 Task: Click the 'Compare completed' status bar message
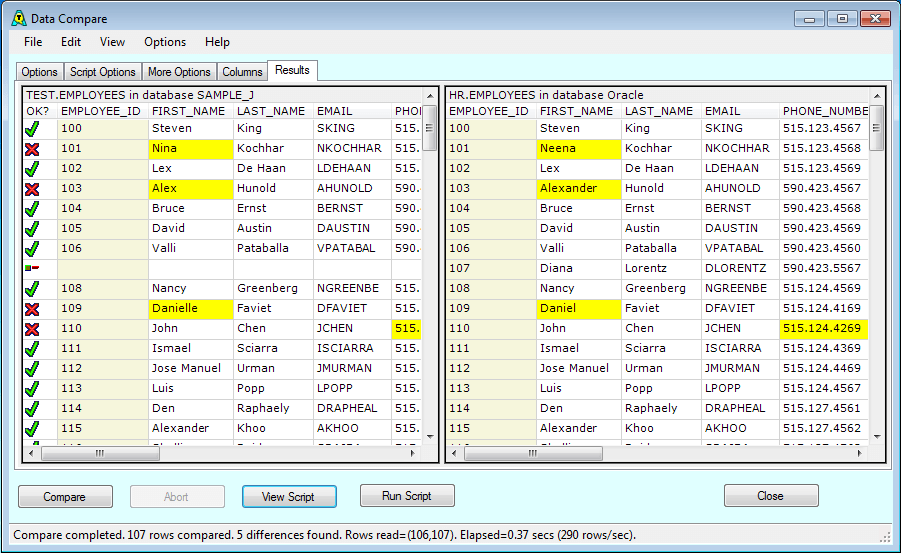(325, 535)
